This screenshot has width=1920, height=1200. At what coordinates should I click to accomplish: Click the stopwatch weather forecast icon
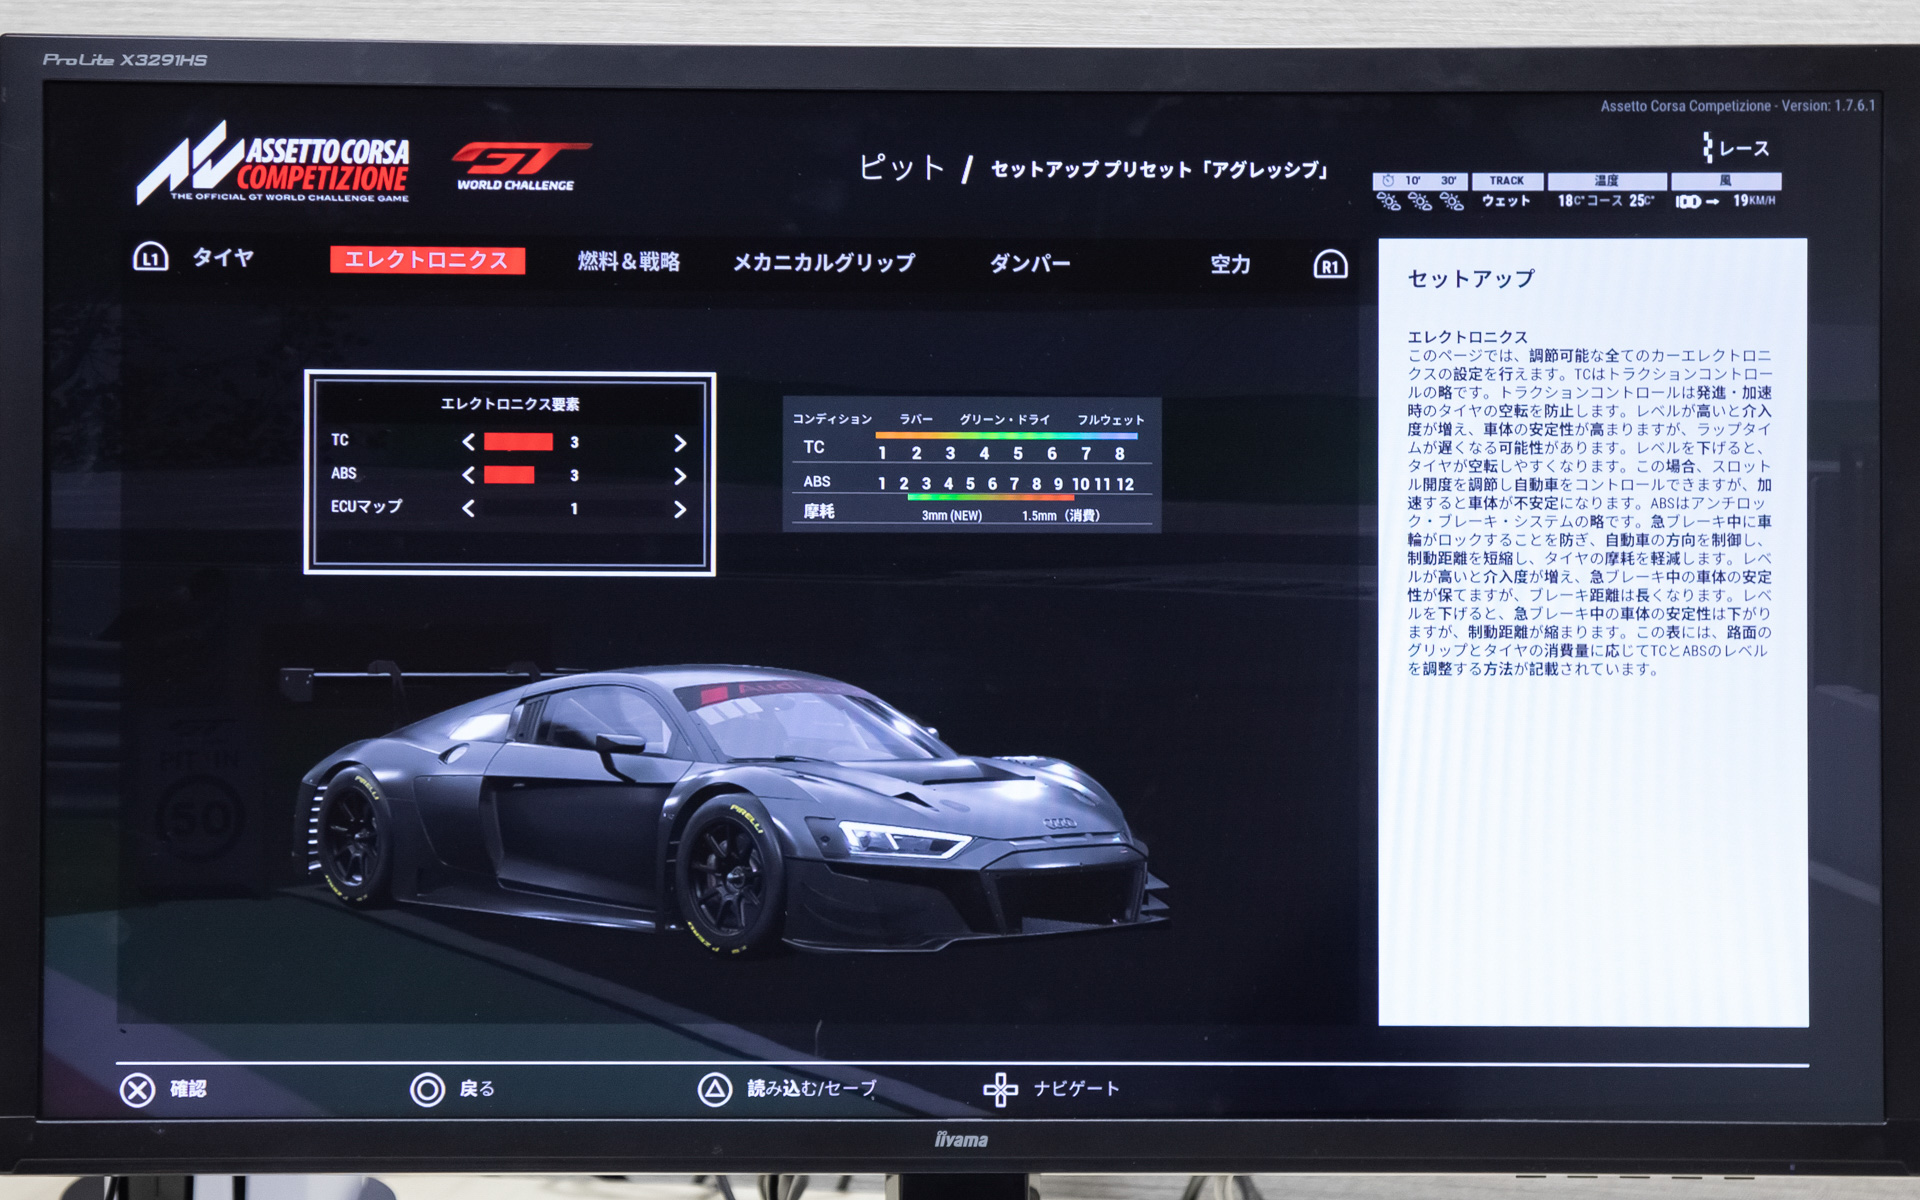(x=1388, y=181)
